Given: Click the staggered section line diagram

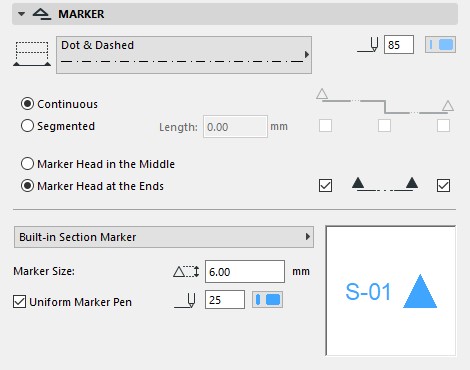Looking at the screenshot, I should [x=385, y=101].
